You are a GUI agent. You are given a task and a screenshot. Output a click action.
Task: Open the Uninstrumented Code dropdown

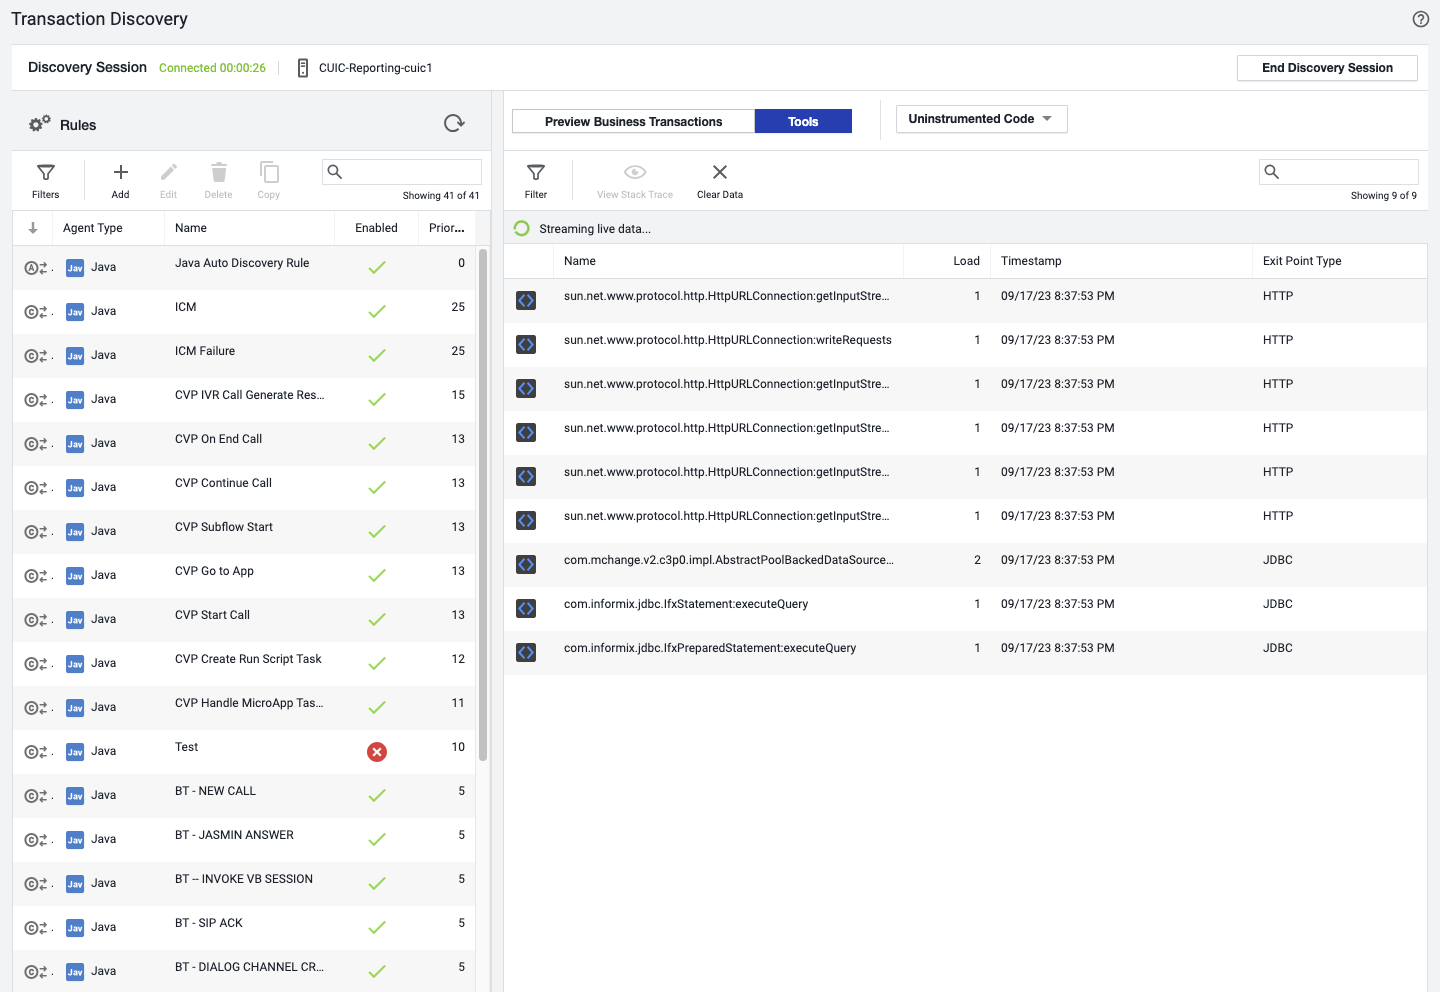(x=981, y=119)
